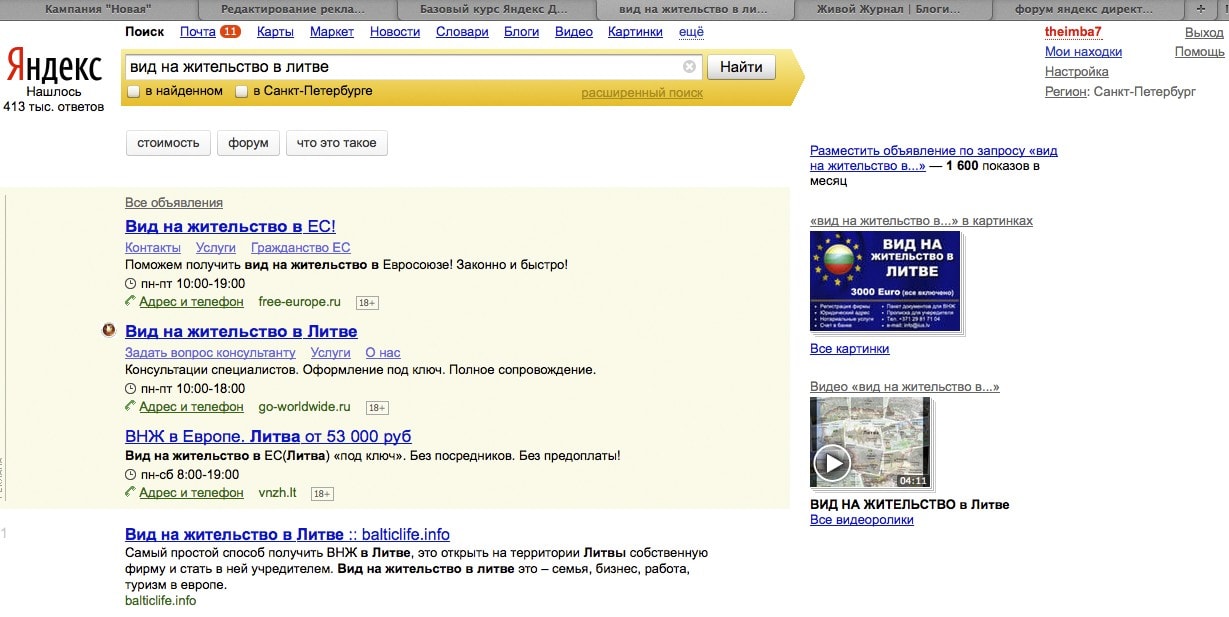Play the video about вид на жительство
This screenshot has width=1229, height=617.
pos(831,462)
